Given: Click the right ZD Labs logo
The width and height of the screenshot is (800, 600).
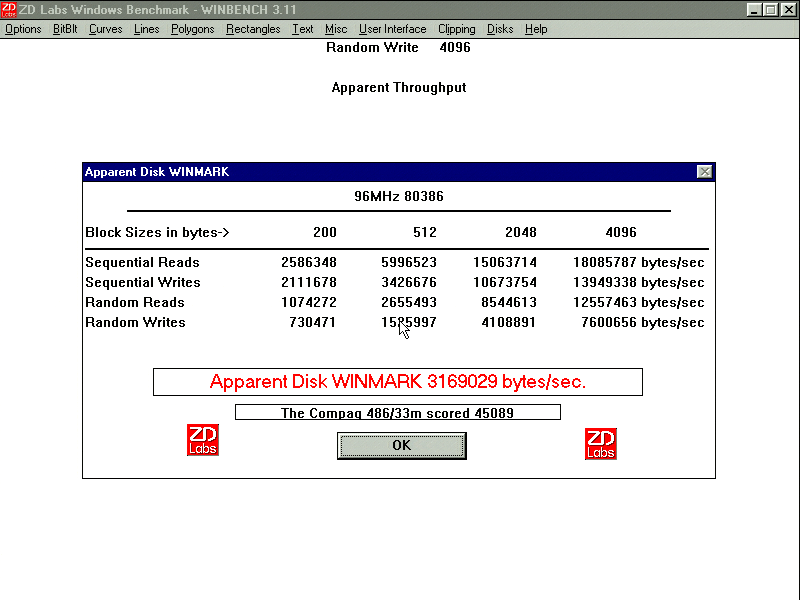Looking at the screenshot, I should click(x=601, y=444).
